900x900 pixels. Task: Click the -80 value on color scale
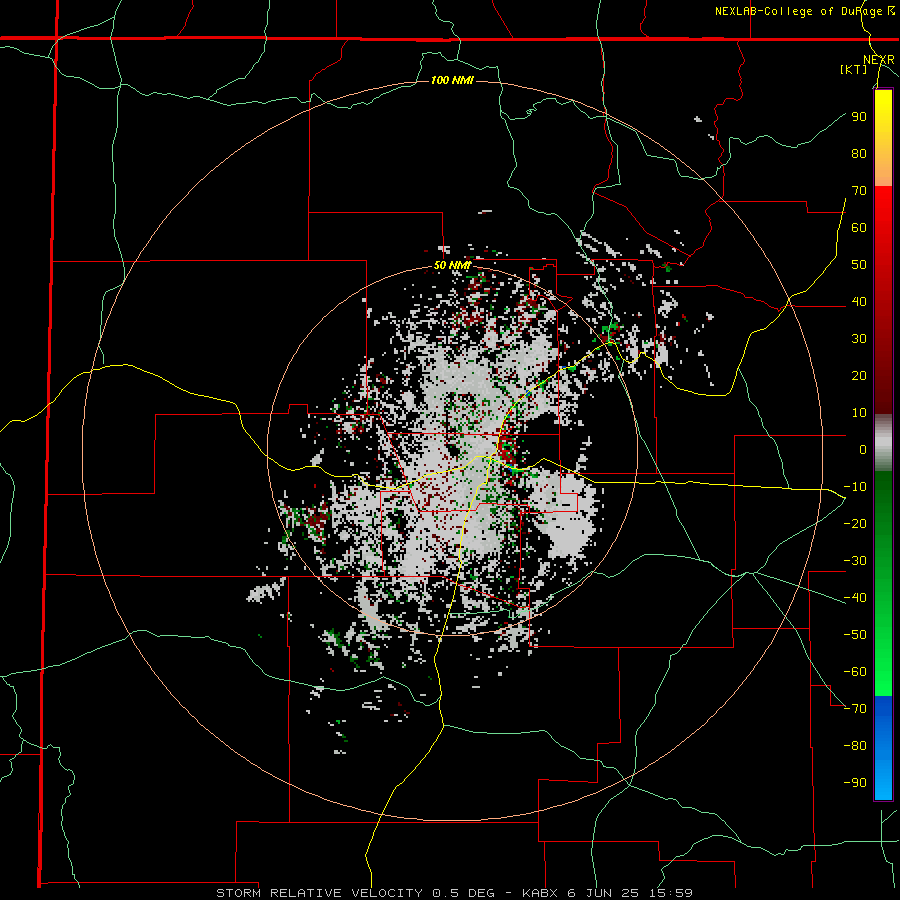point(855,746)
